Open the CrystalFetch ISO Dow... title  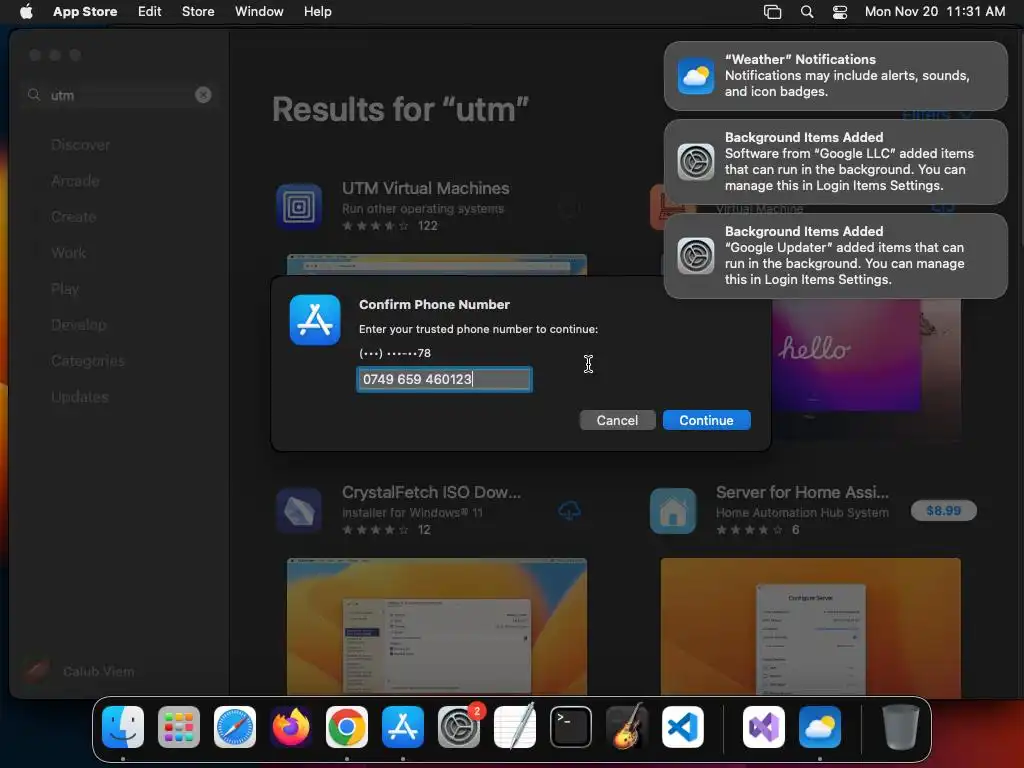click(431, 492)
